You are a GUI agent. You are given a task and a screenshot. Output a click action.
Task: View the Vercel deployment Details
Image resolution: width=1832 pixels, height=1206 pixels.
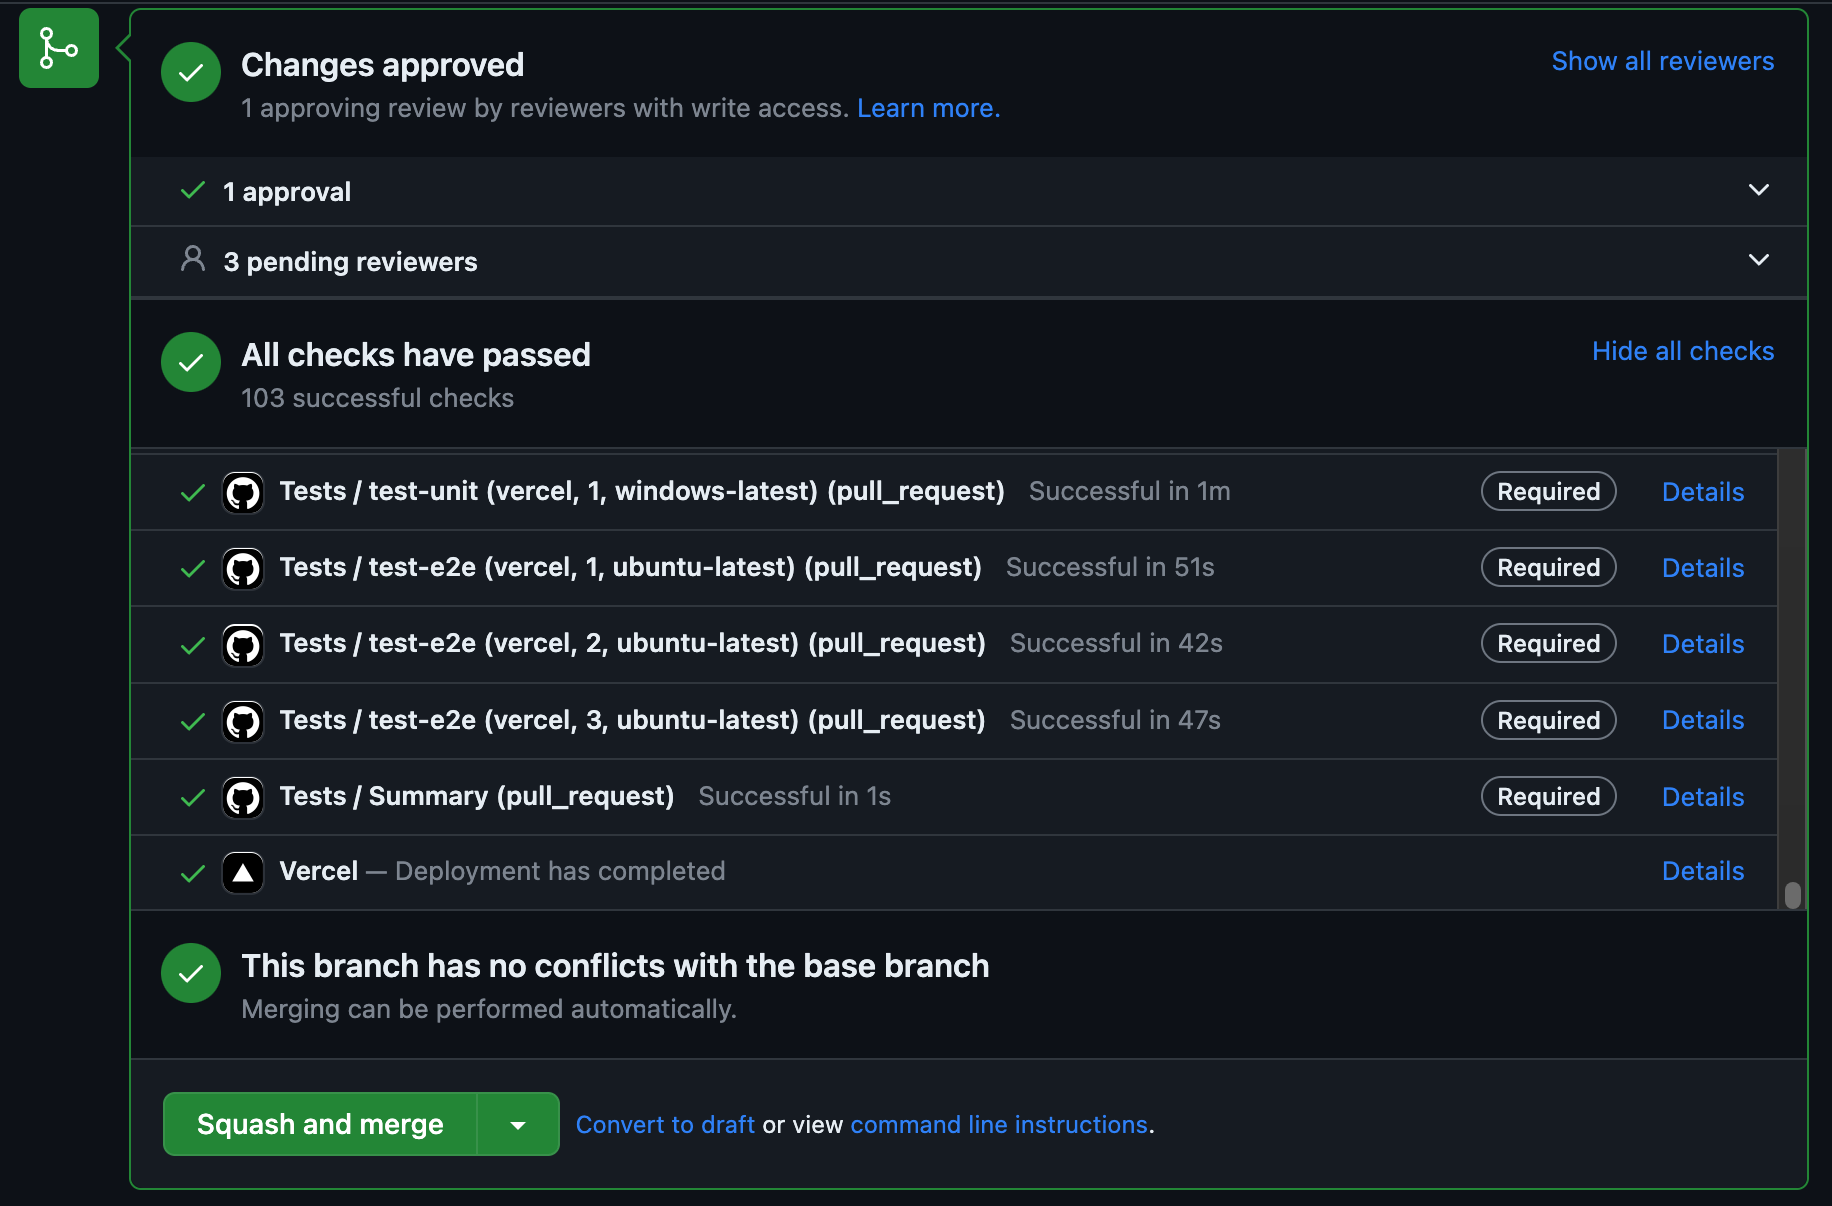[1702, 871]
